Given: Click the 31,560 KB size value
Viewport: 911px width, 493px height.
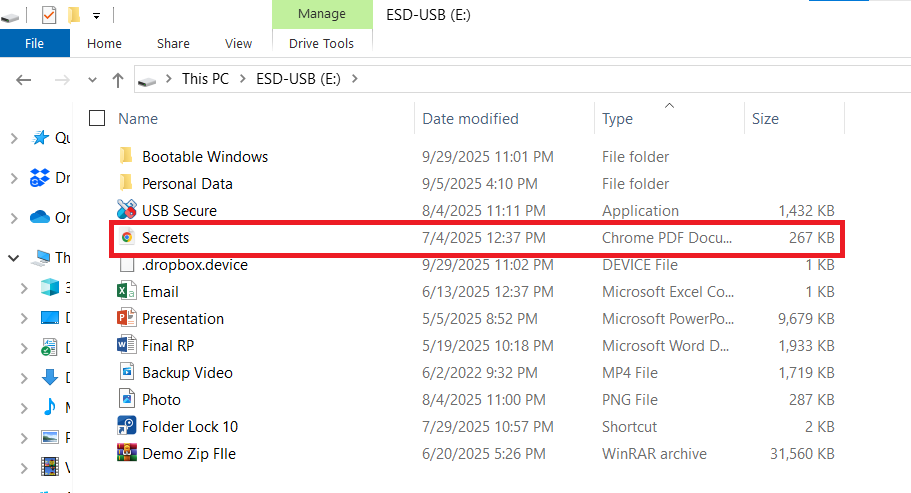Looking at the screenshot, I should click(x=802, y=454).
